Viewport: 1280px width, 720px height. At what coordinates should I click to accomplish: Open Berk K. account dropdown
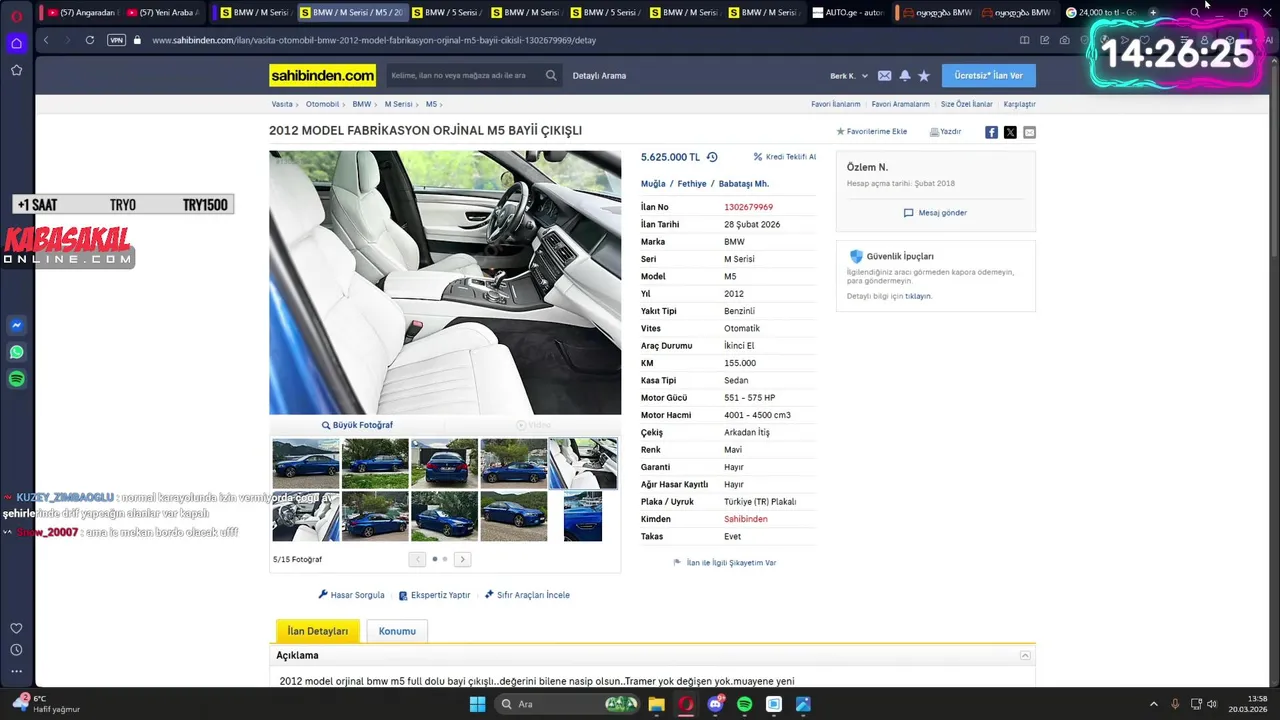(x=849, y=76)
